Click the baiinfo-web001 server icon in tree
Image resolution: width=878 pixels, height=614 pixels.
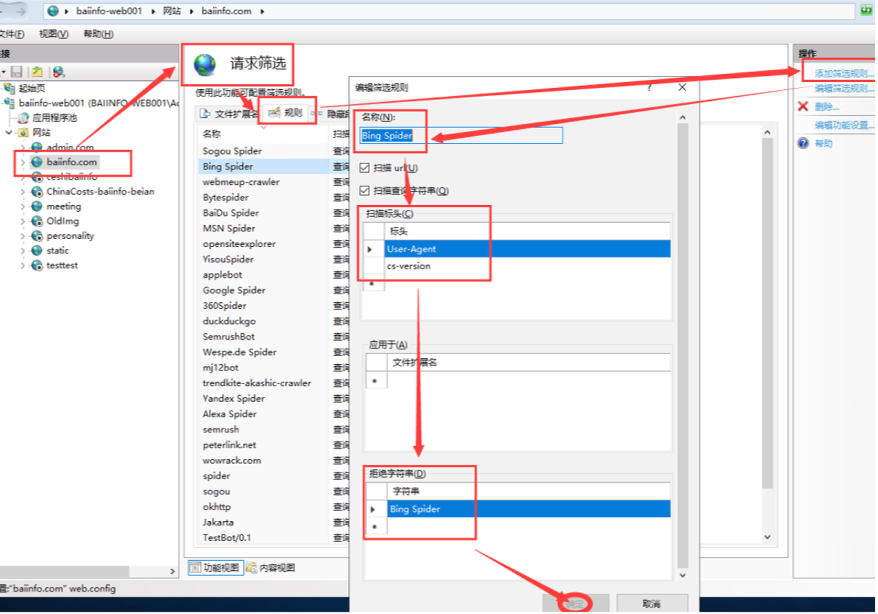pyautogui.click(x=9, y=103)
